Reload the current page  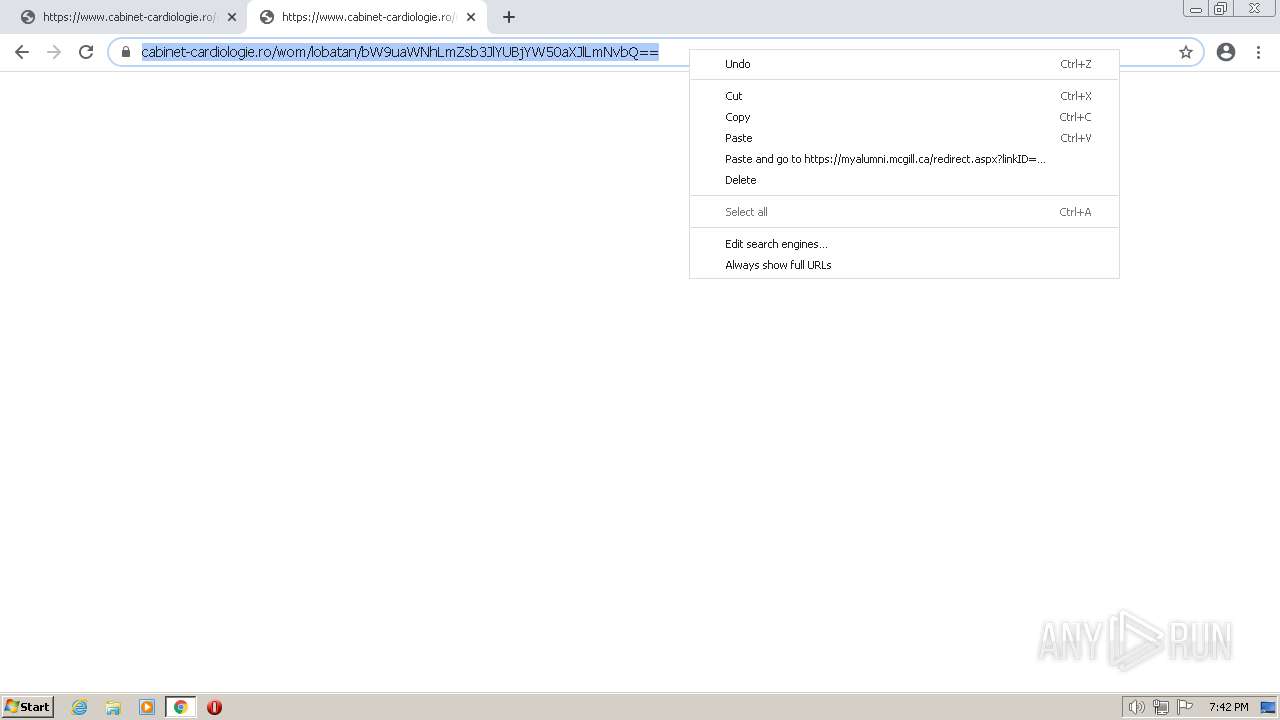(86, 52)
